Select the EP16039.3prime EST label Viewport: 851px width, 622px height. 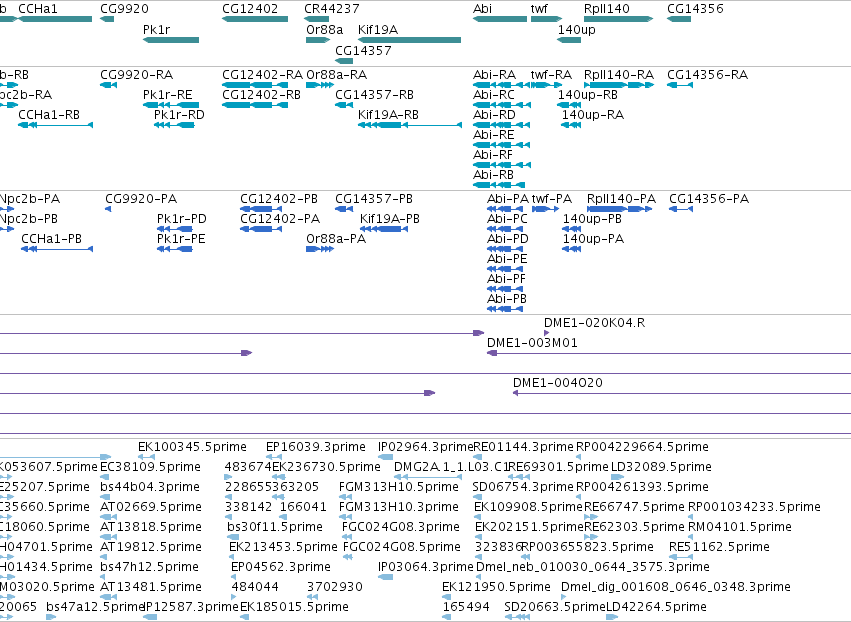(x=316, y=447)
